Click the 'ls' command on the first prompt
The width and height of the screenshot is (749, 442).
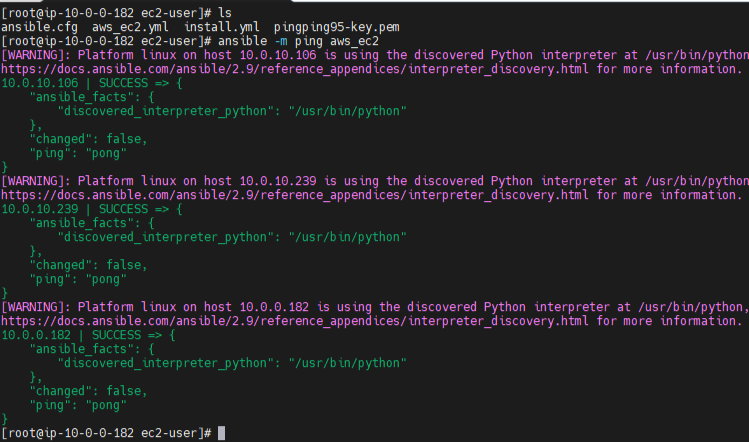[x=225, y=13]
